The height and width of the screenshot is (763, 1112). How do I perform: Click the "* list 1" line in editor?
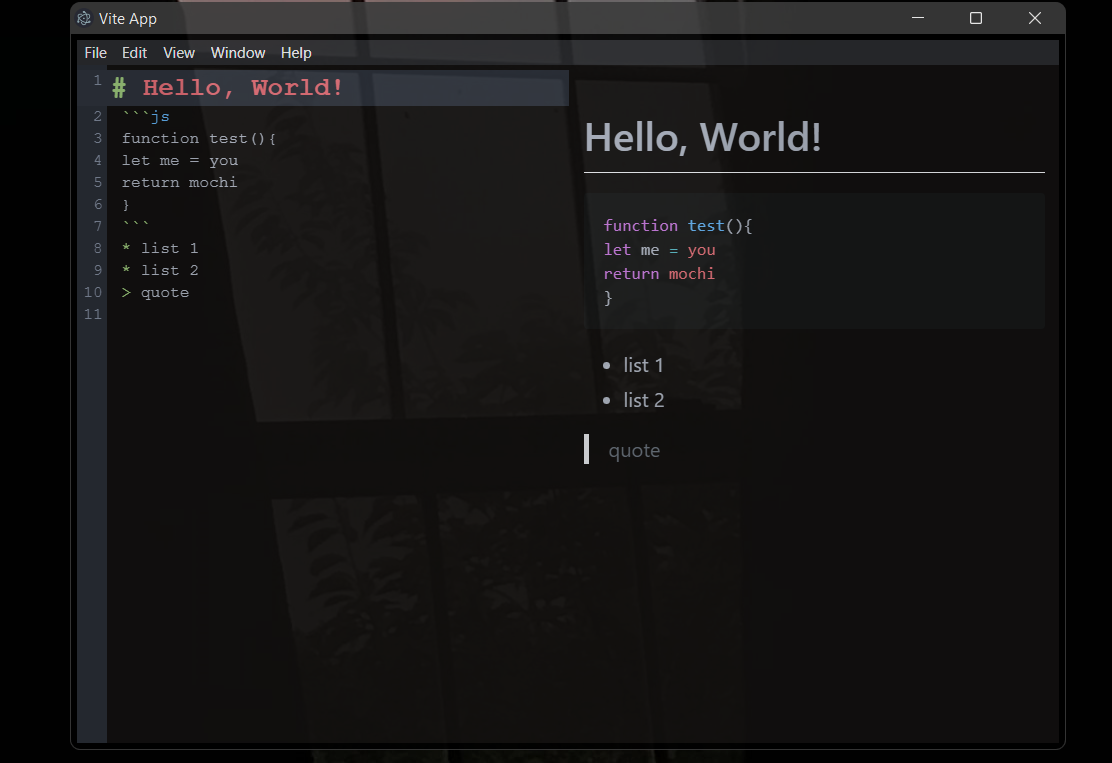160,247
